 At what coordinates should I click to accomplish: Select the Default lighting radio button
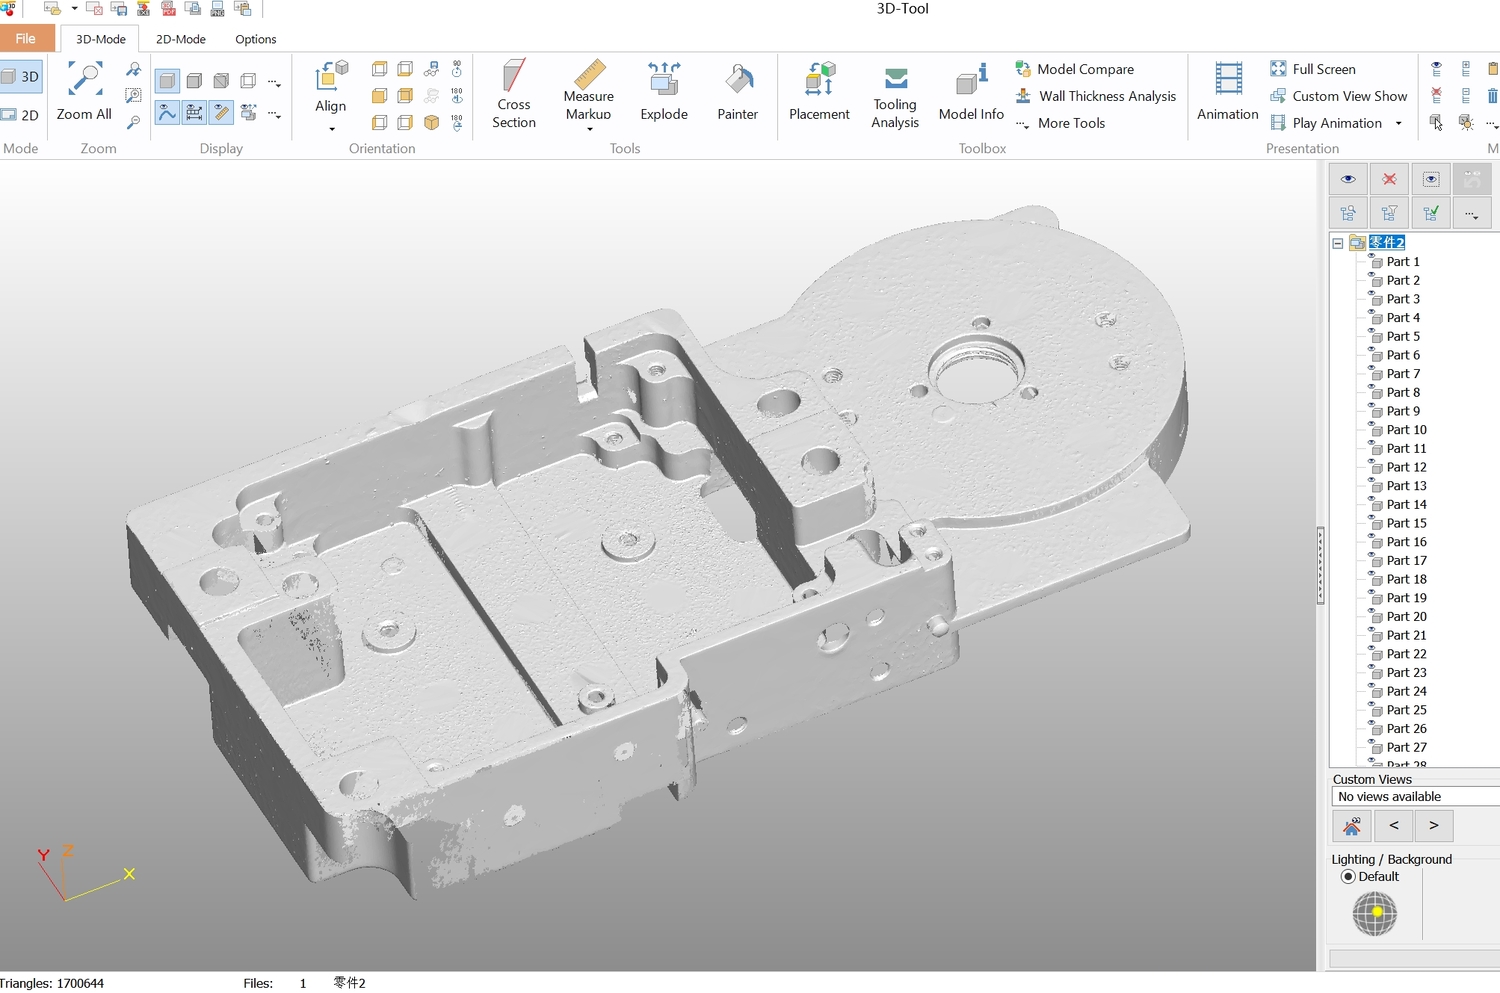(x=1348, y=877)
